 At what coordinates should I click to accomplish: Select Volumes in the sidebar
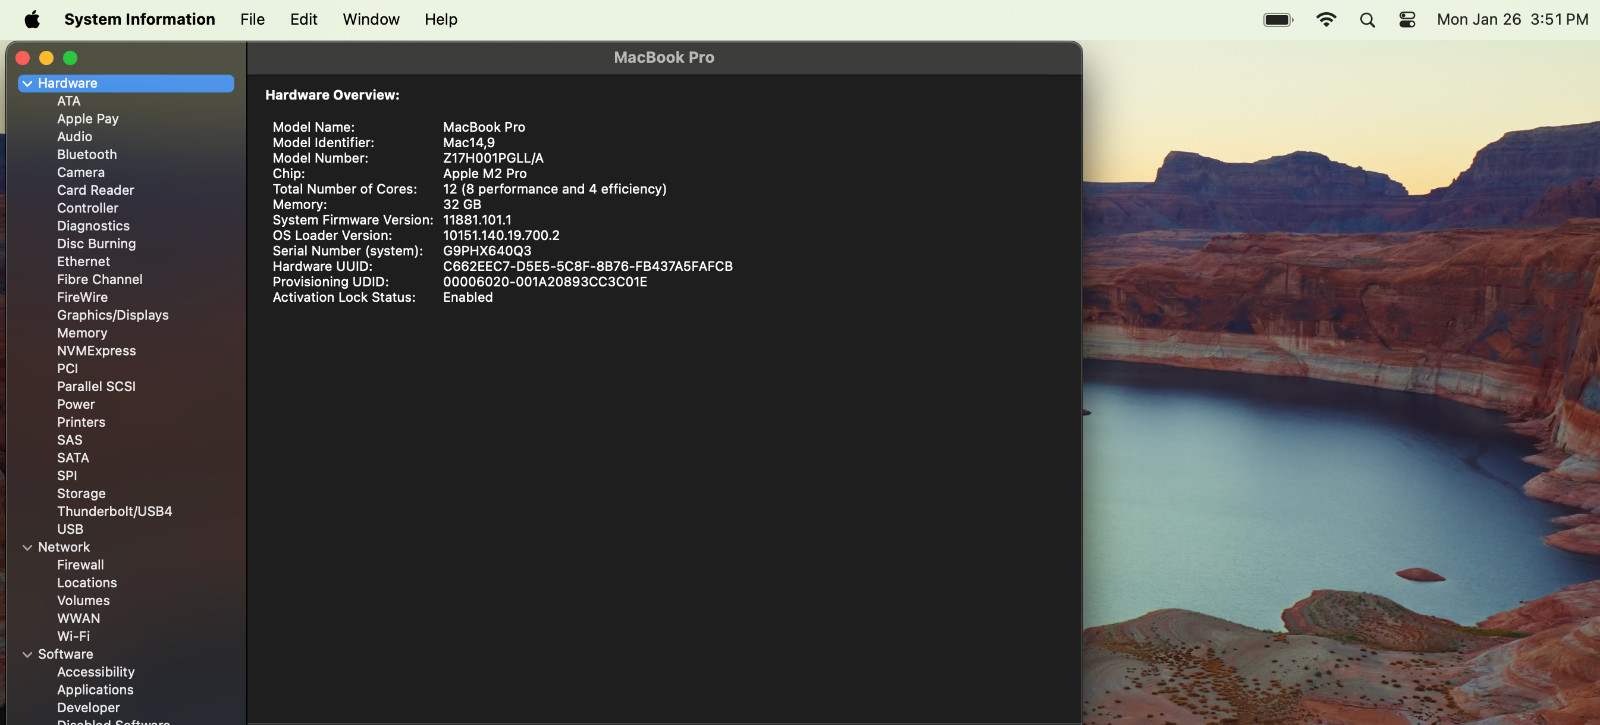click(x=84, y=601)
